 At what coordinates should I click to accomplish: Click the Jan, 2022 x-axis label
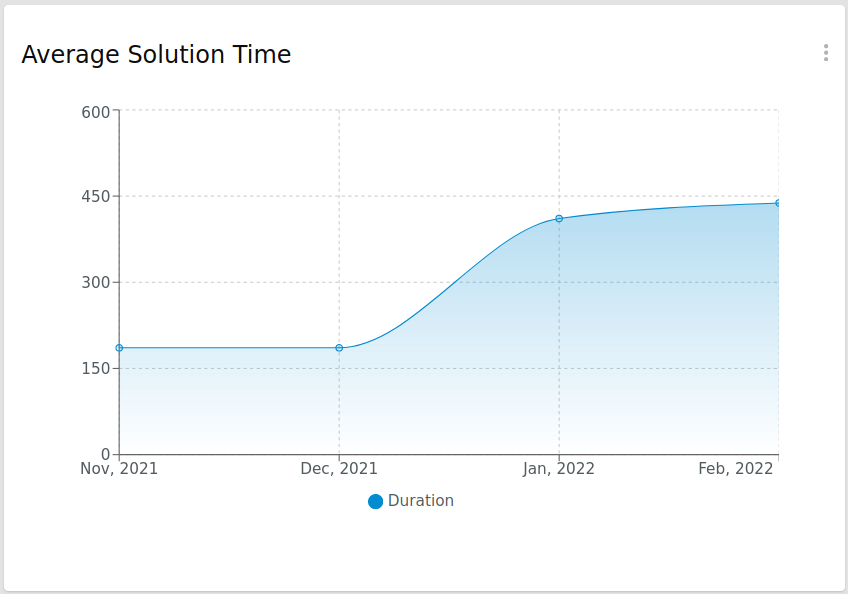pos(559,469)
